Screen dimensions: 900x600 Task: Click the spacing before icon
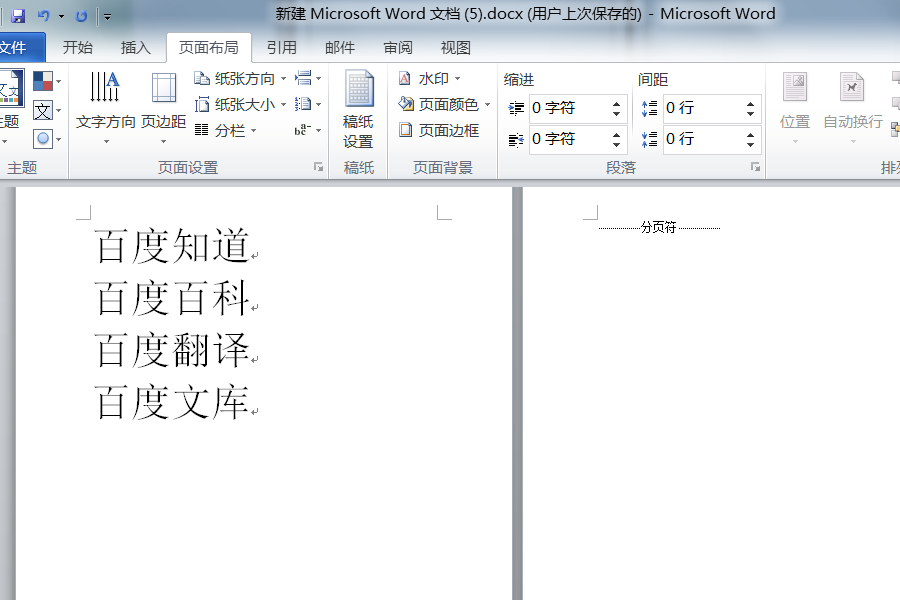649,108
